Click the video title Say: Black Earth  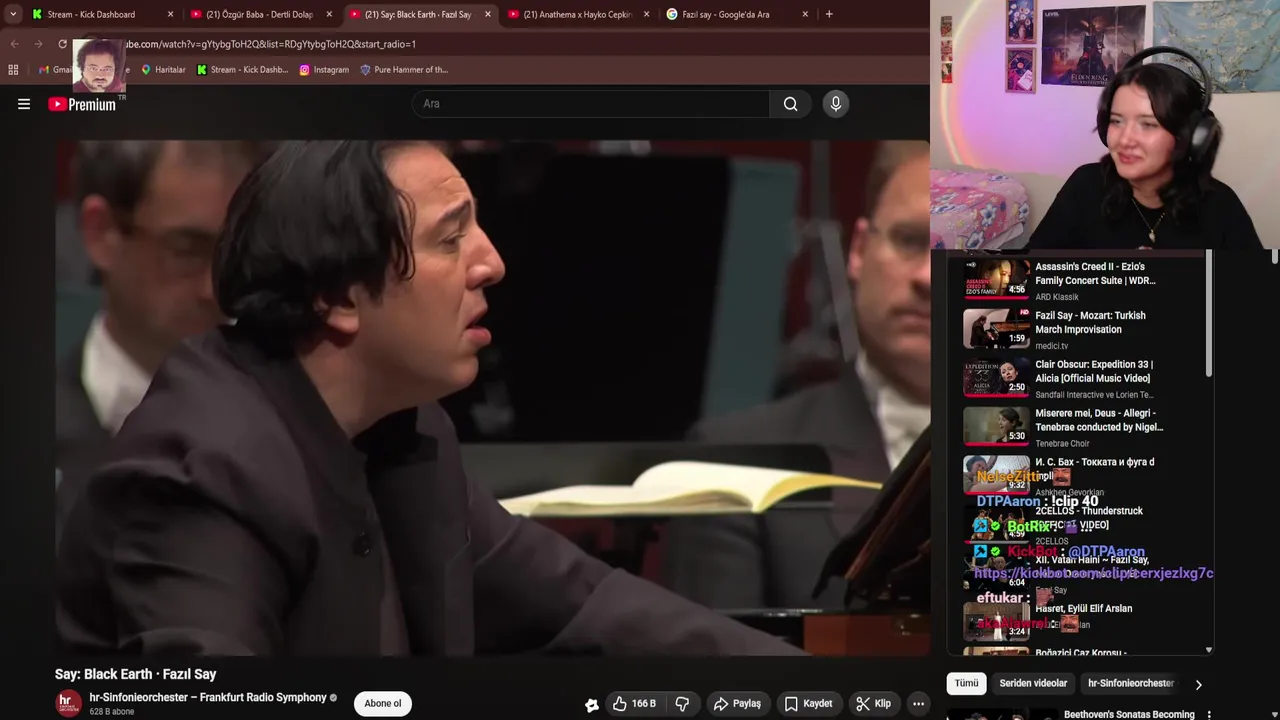click(x=135, y=674)
